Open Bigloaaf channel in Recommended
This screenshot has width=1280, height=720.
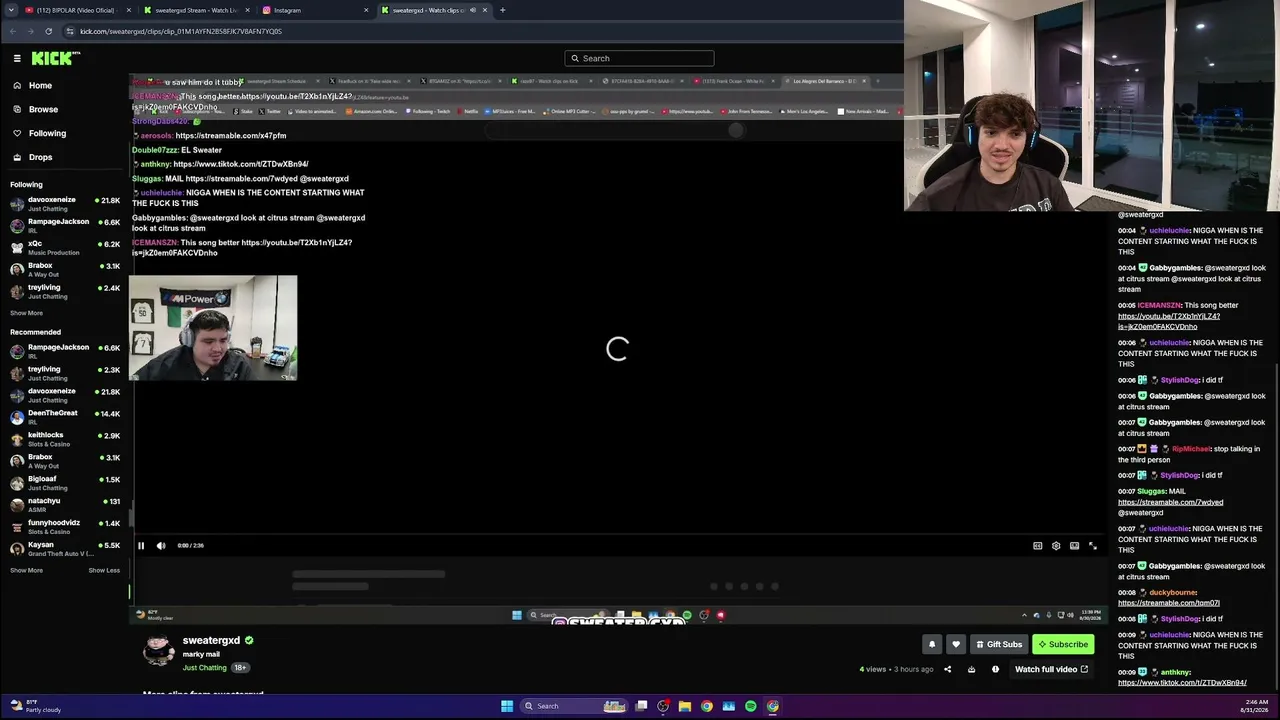coord(65,482)
